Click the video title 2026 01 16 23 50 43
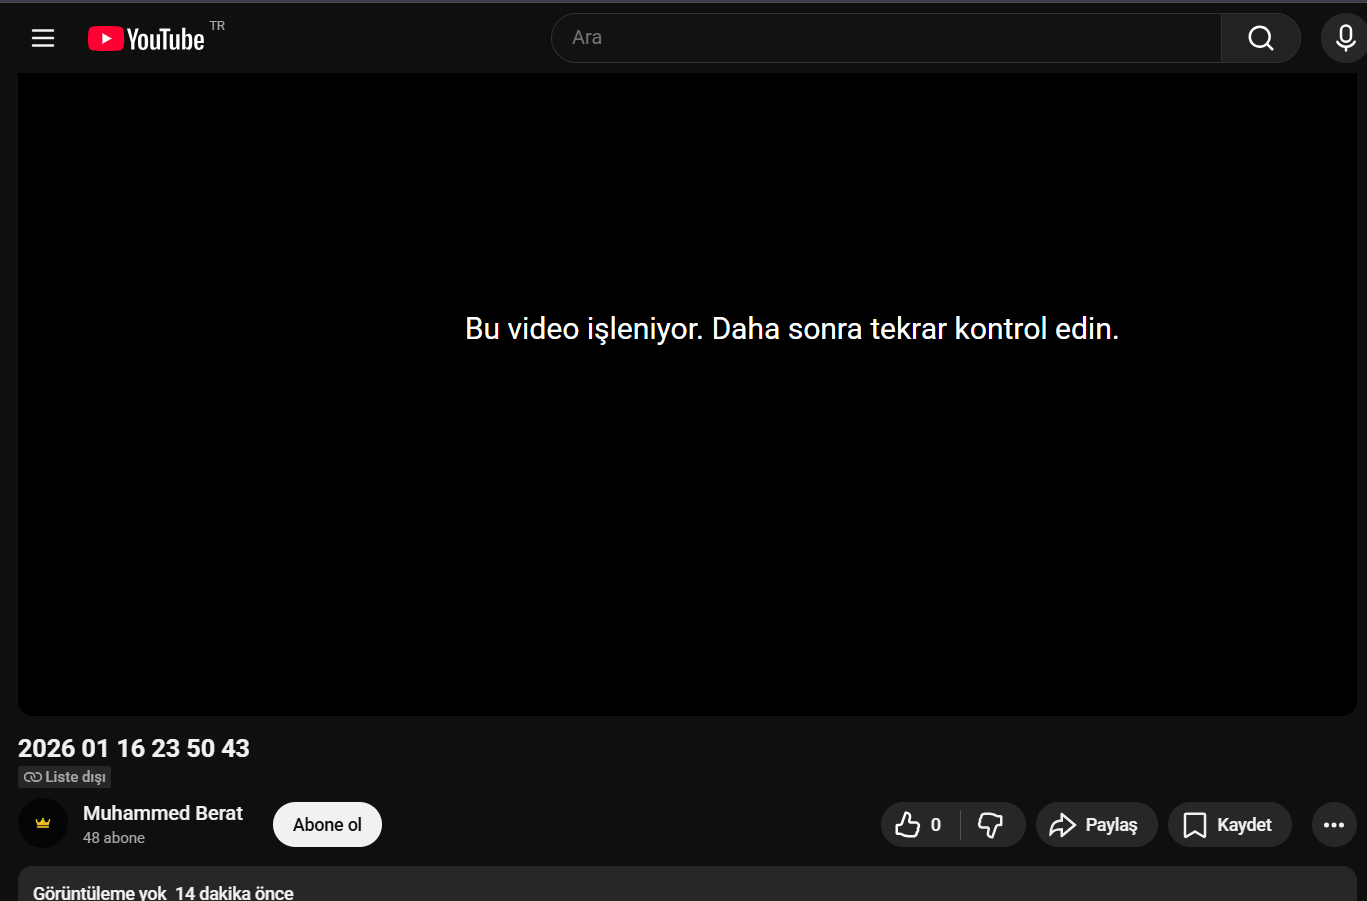 (x=134, y=748)
